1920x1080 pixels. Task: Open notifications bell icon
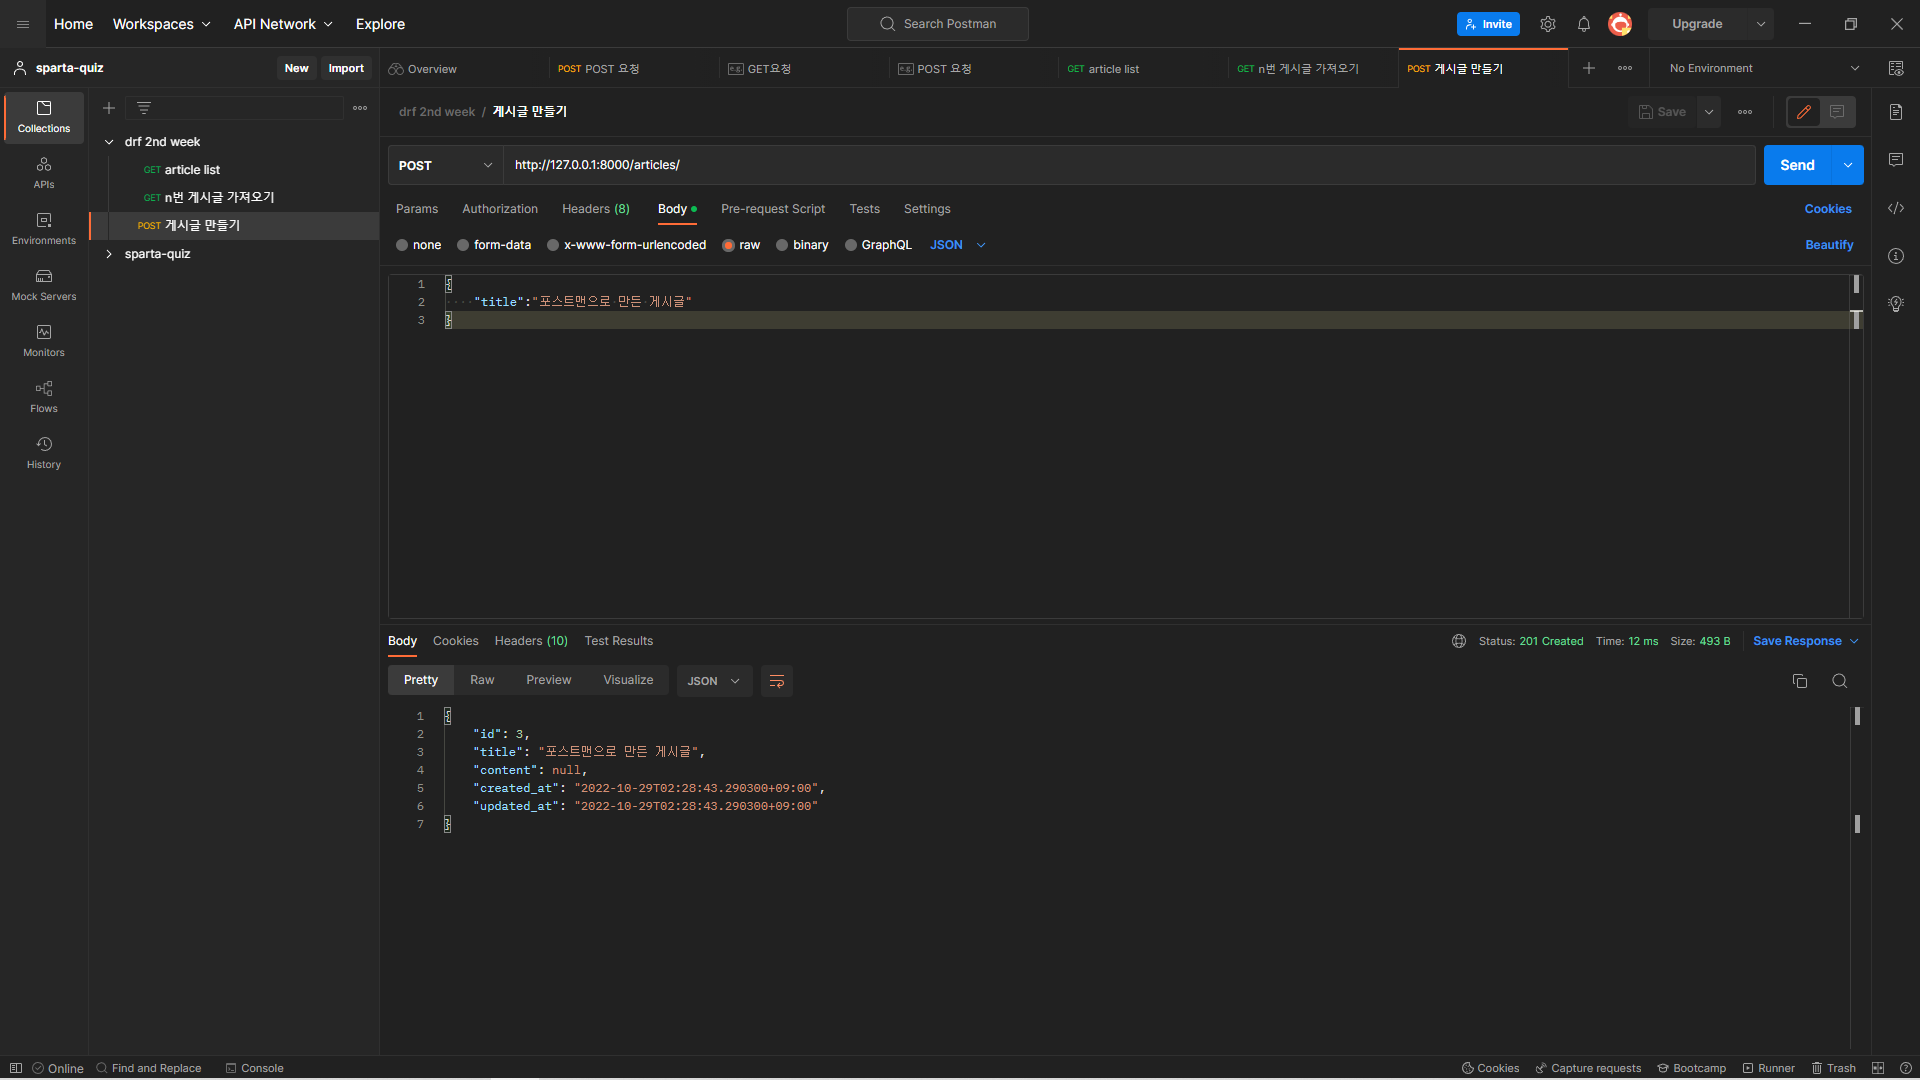1584,24
